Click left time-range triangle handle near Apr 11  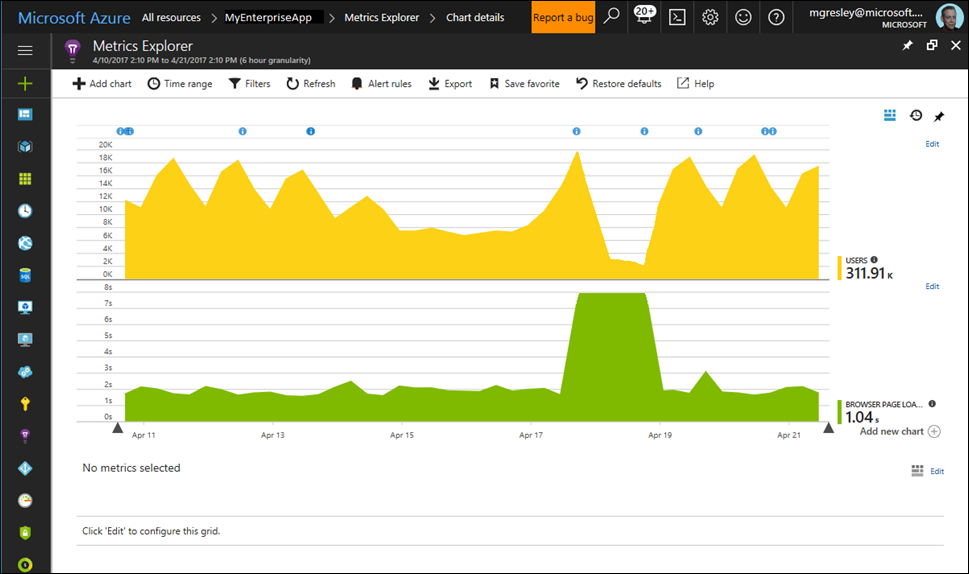click(117, 427)
